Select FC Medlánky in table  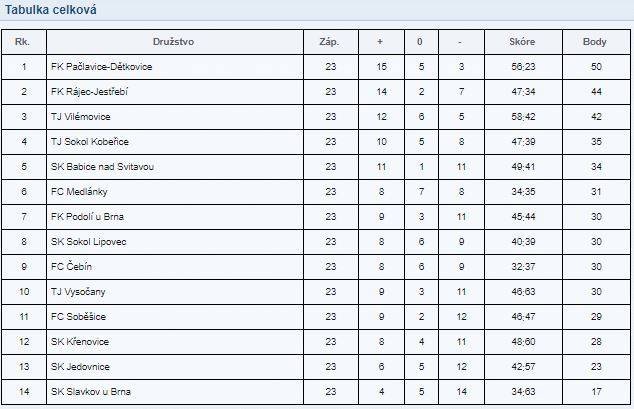[79, 192]
